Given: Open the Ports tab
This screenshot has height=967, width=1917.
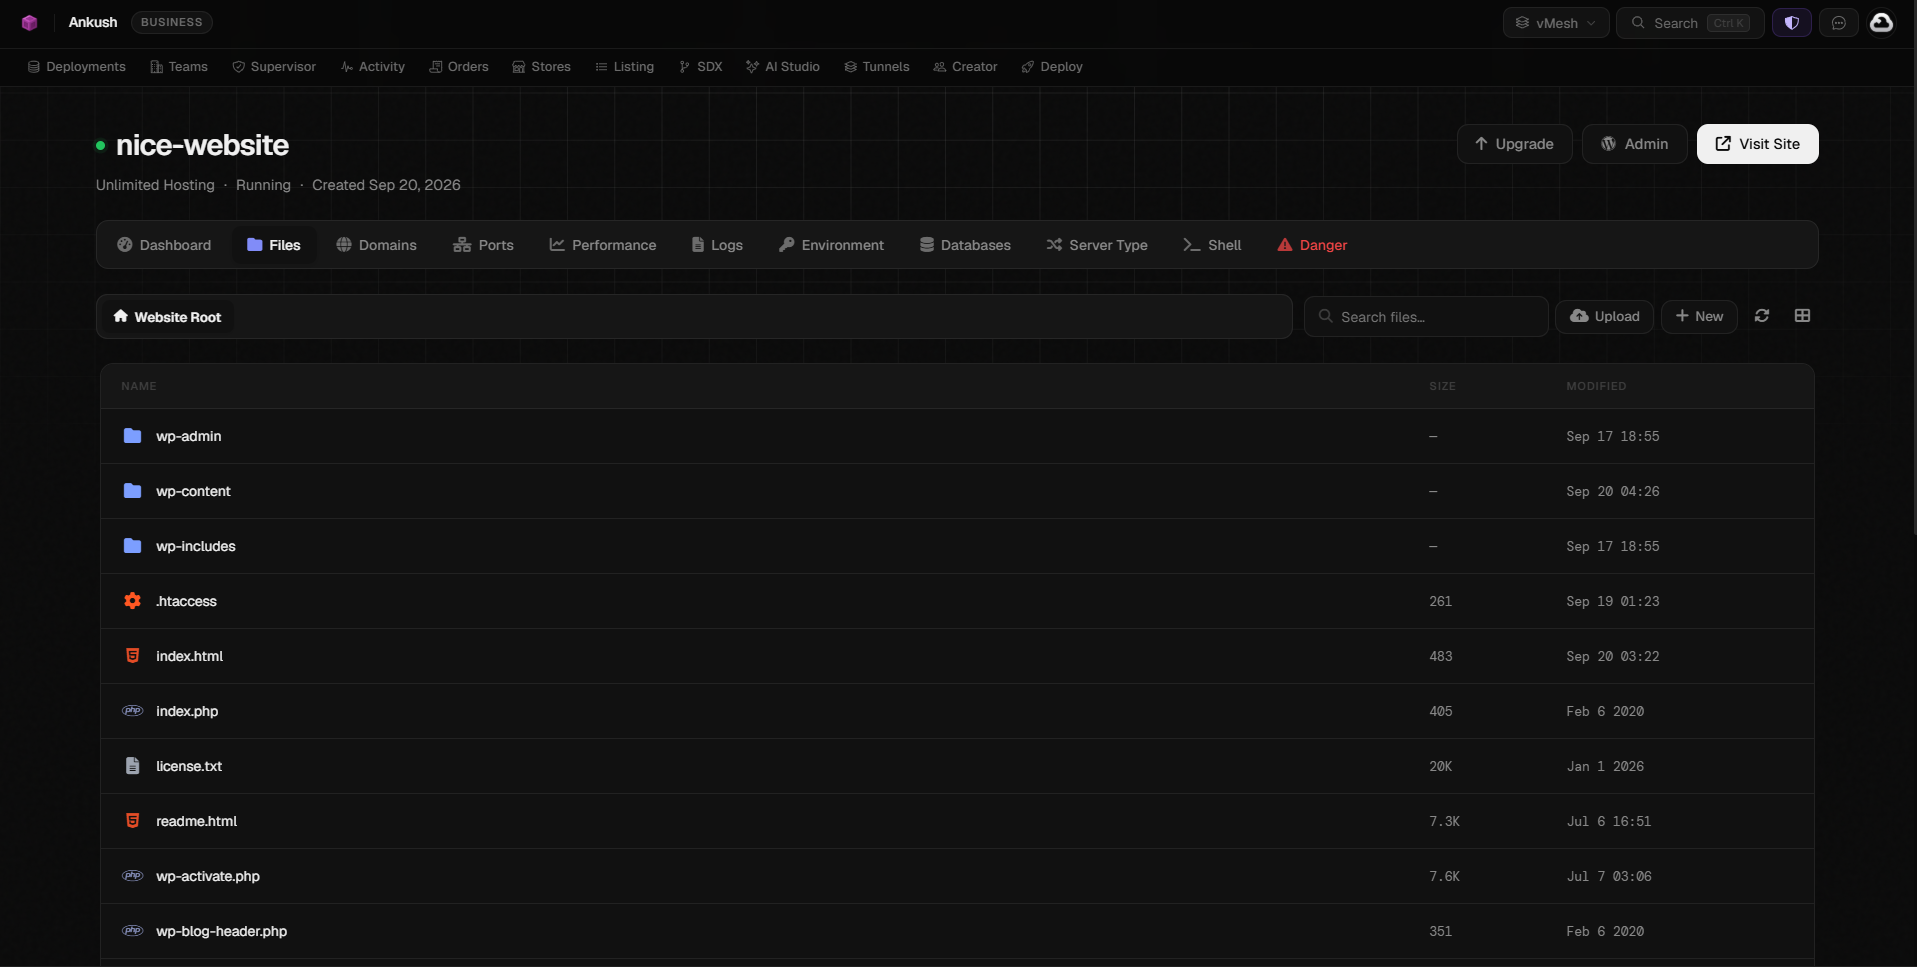Looking at the screenshot, I should pyautogui.click(x=483, y=245).
